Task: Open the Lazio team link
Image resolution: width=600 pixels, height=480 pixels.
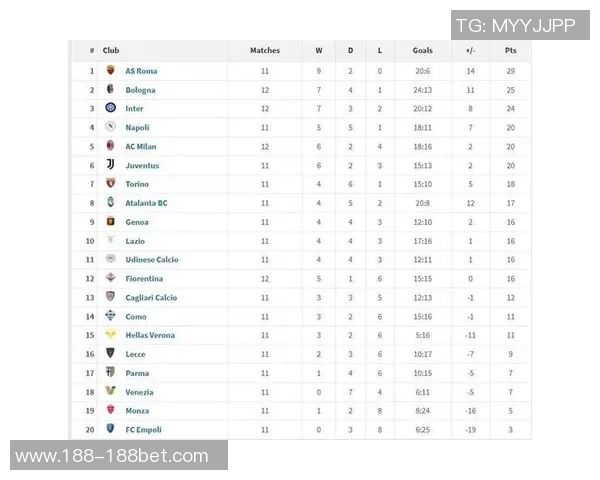Action: 135,241
